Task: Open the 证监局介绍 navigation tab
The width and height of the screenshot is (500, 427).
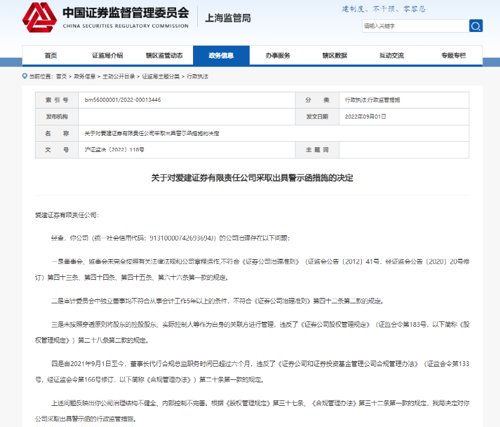Action: tap(108, 55)
